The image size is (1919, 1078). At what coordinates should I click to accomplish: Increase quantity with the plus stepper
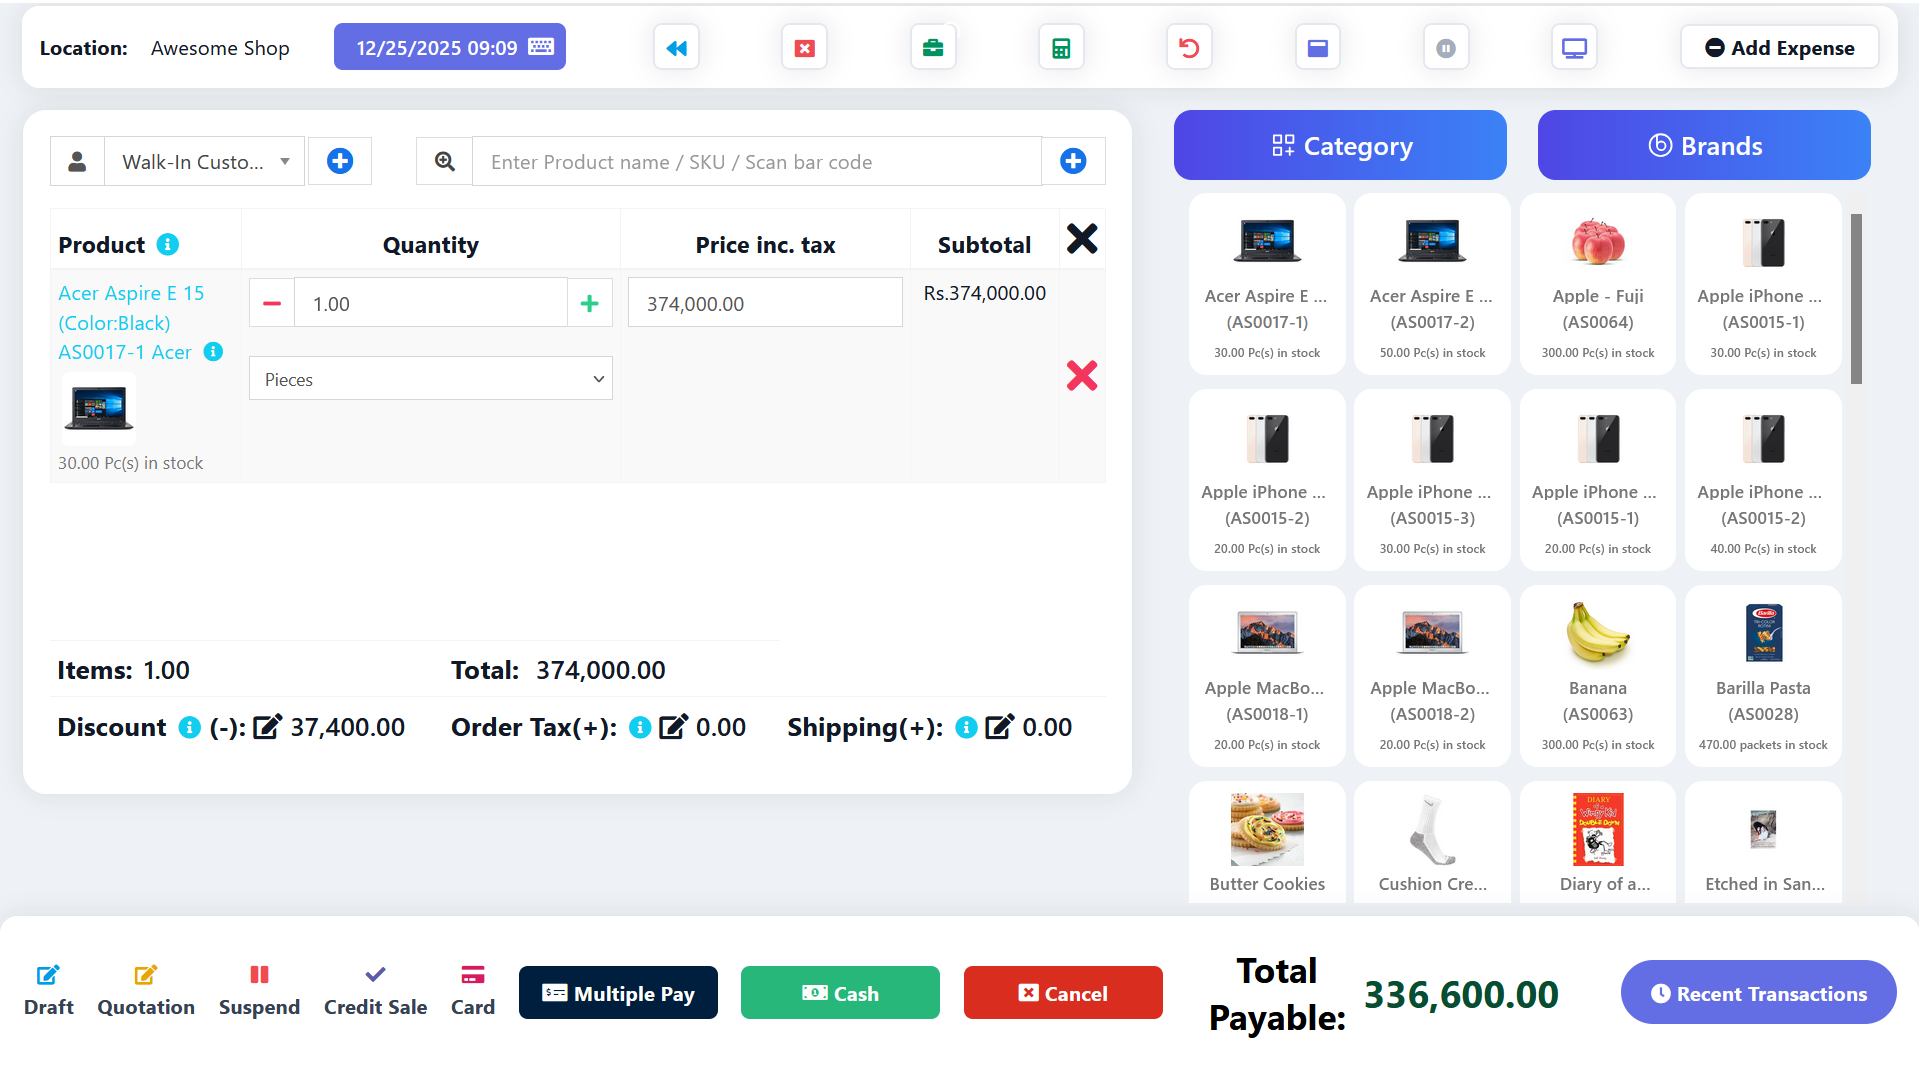(x=589, y=304)
